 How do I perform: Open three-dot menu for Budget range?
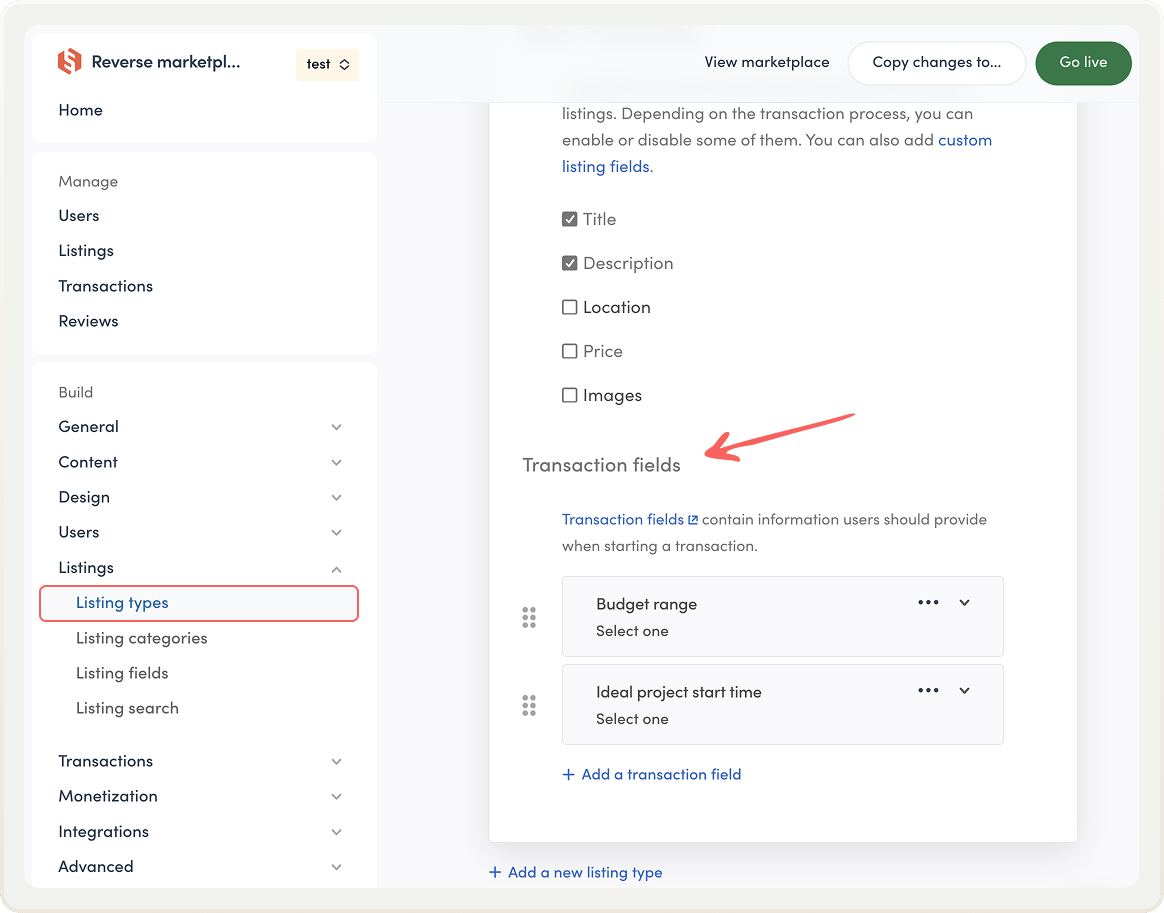pyautogui.click(x=928, y=603)
